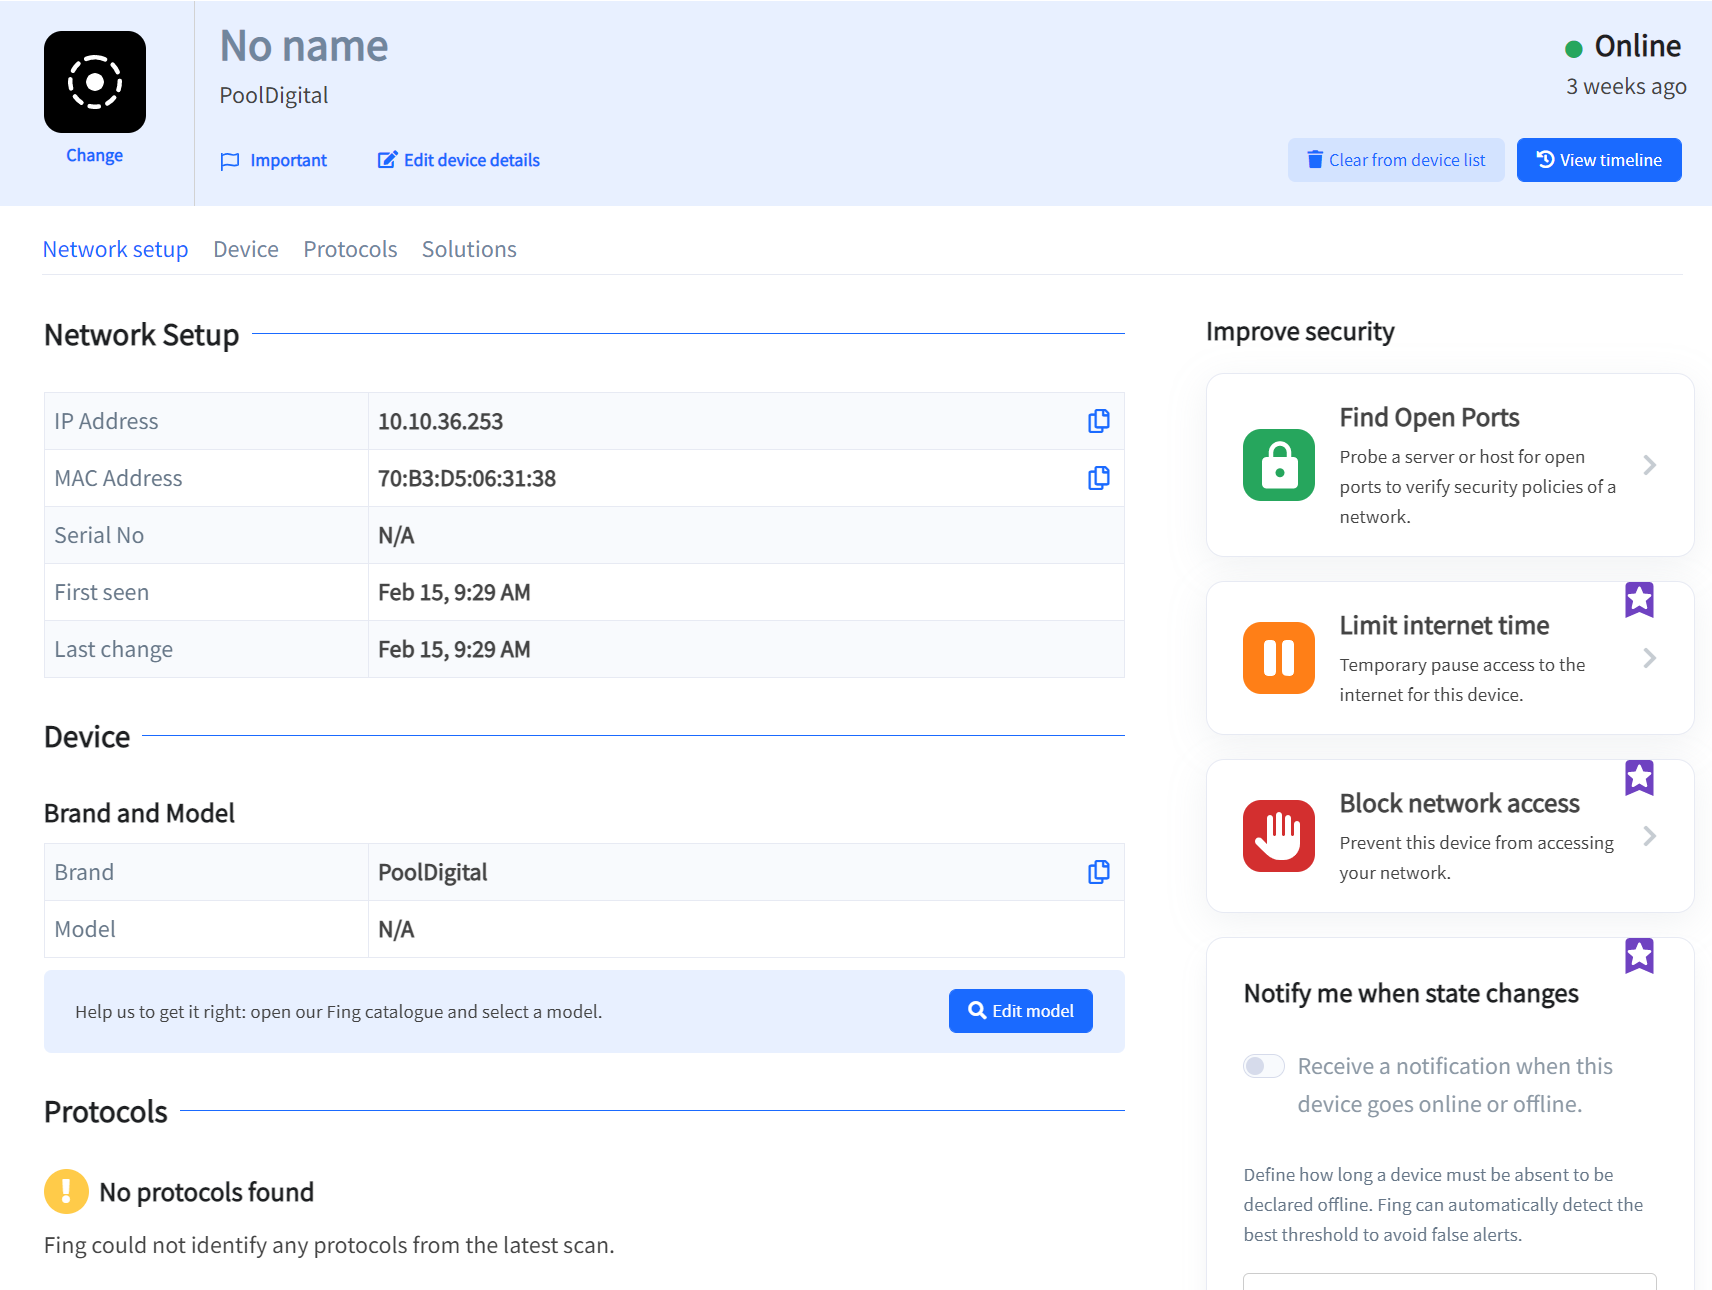The width and height of the screenshot is (1712, 1290).
Task: Copy the MAC Address value
Action: coord(1098,478)
